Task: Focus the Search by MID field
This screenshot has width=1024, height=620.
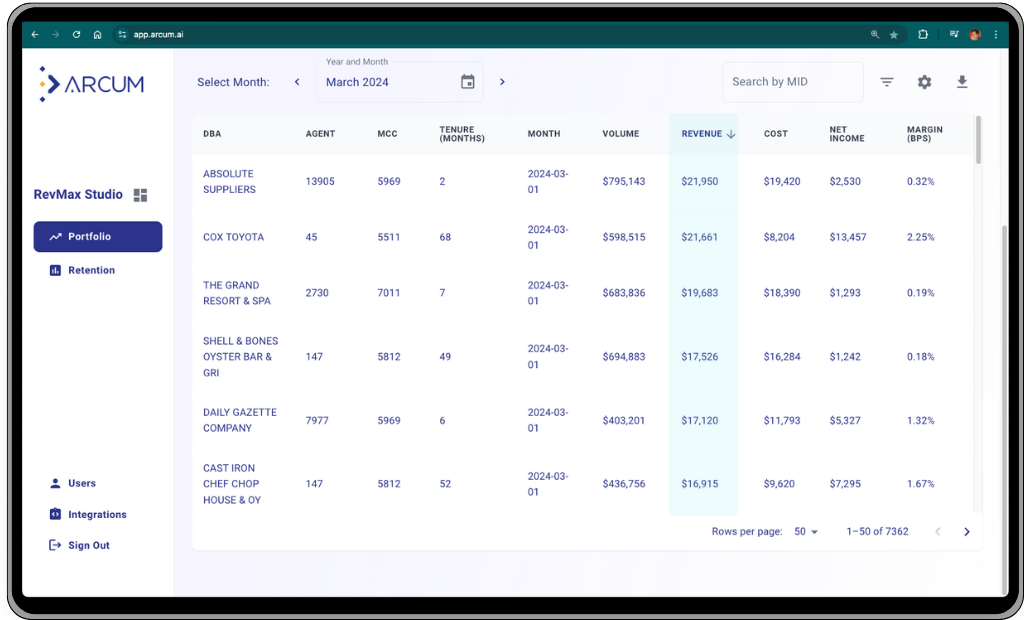Action: (x=792, y=82)
